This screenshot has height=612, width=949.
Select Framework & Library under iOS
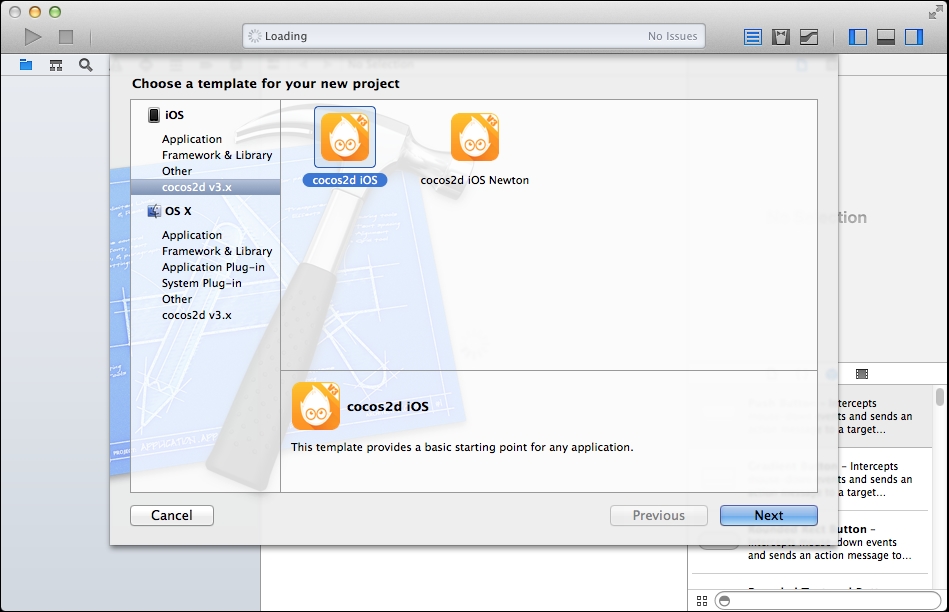pos(217,155)
